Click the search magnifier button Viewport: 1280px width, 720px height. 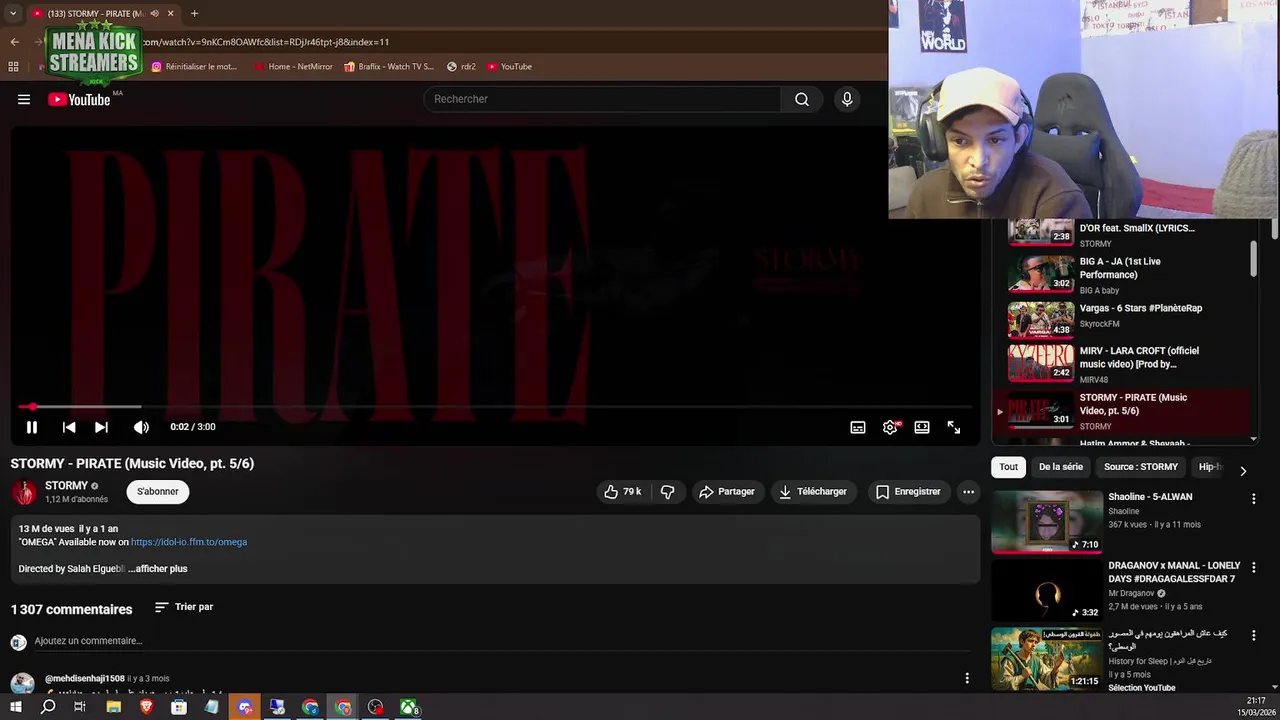pyautogui.click(x=802, y=99)
